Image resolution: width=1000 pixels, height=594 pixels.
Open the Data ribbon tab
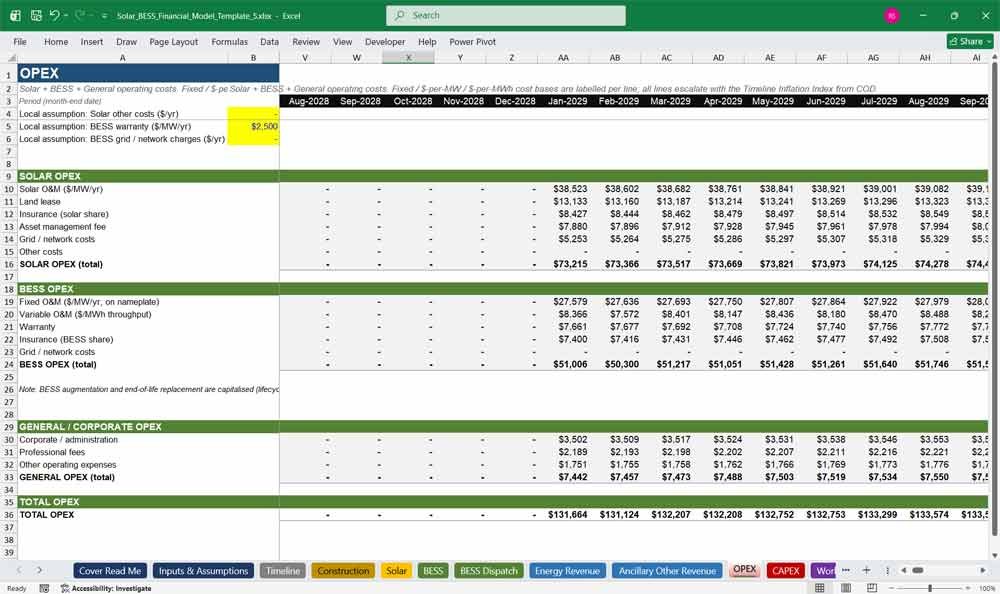269,41
